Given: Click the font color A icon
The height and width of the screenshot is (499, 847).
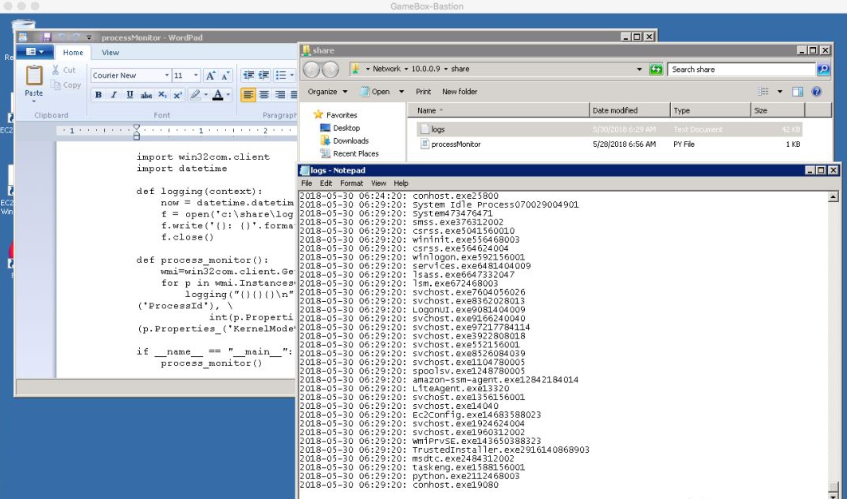Looking at the screenshot, I should (x=218, y=95).
